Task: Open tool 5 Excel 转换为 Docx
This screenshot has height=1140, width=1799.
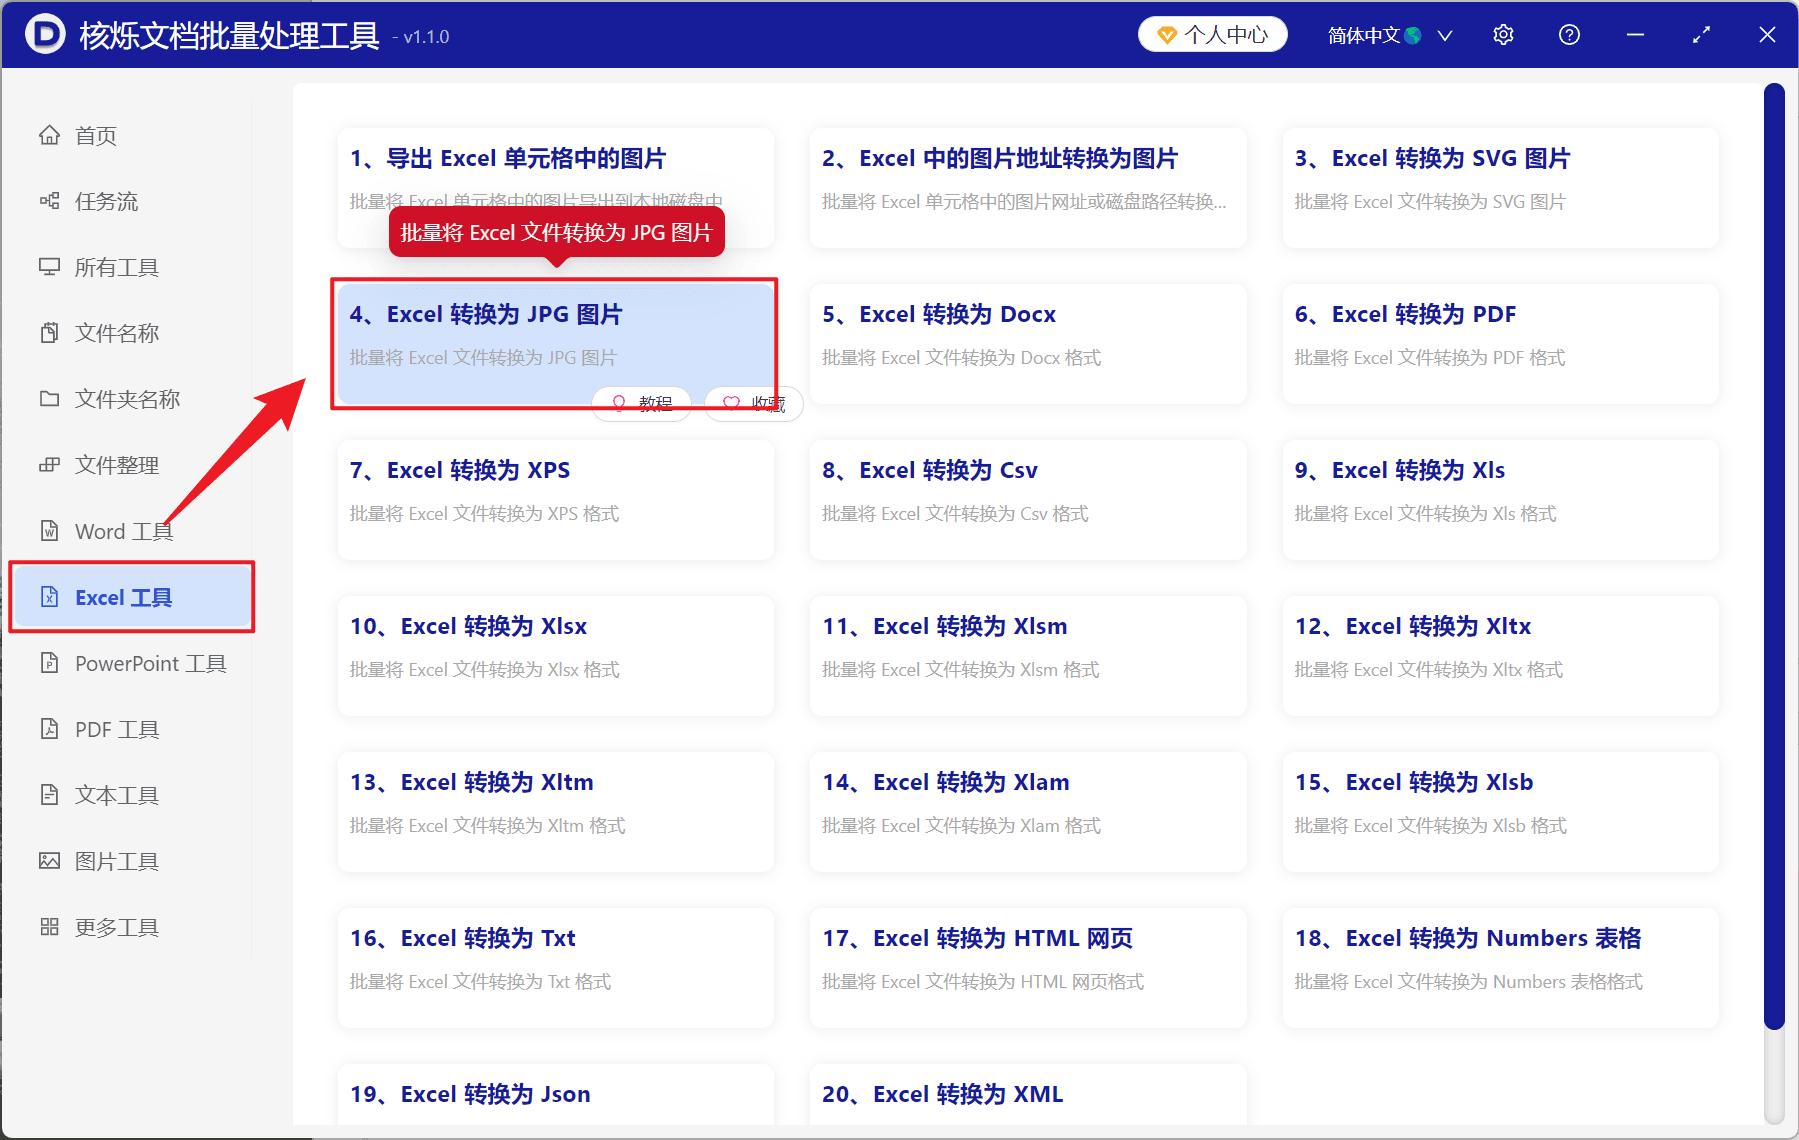Action: (x=1028, y=344)
